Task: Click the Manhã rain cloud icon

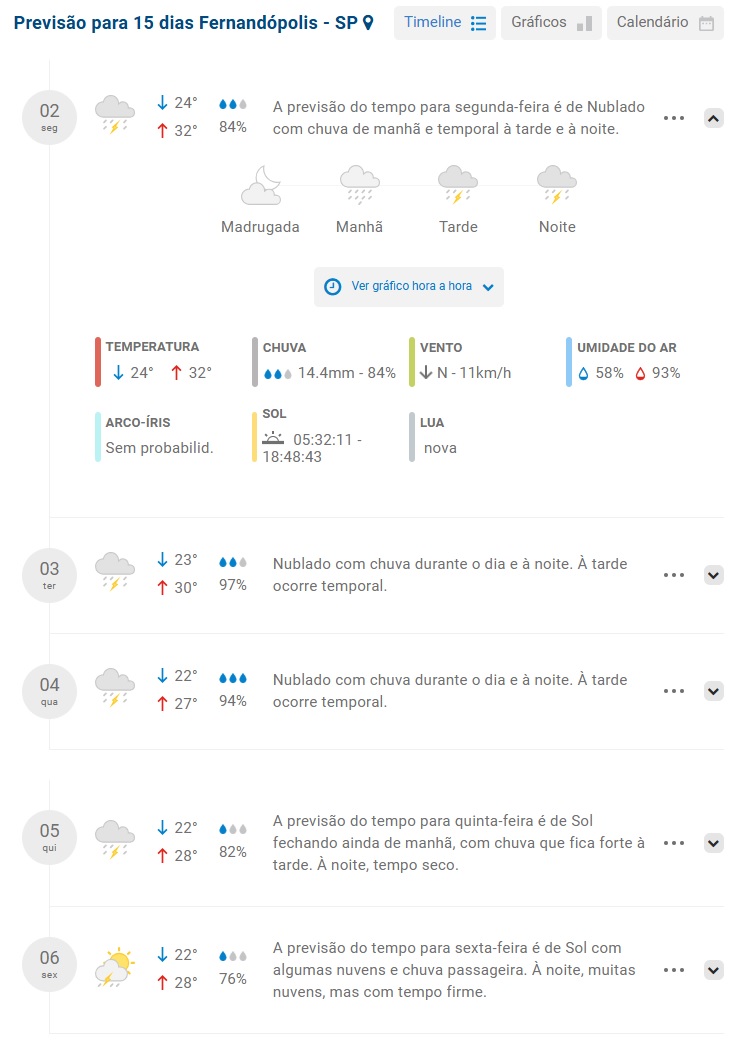Action: click(359, 186)
